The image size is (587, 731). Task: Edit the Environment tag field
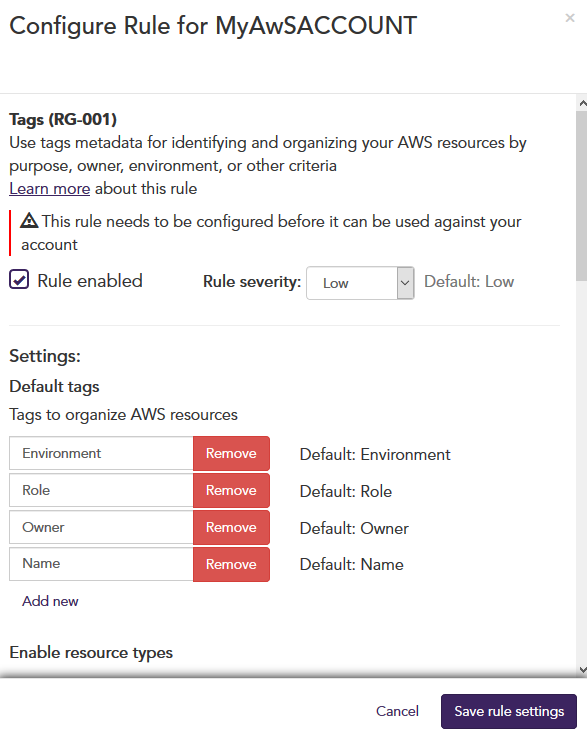coord(101,453)
